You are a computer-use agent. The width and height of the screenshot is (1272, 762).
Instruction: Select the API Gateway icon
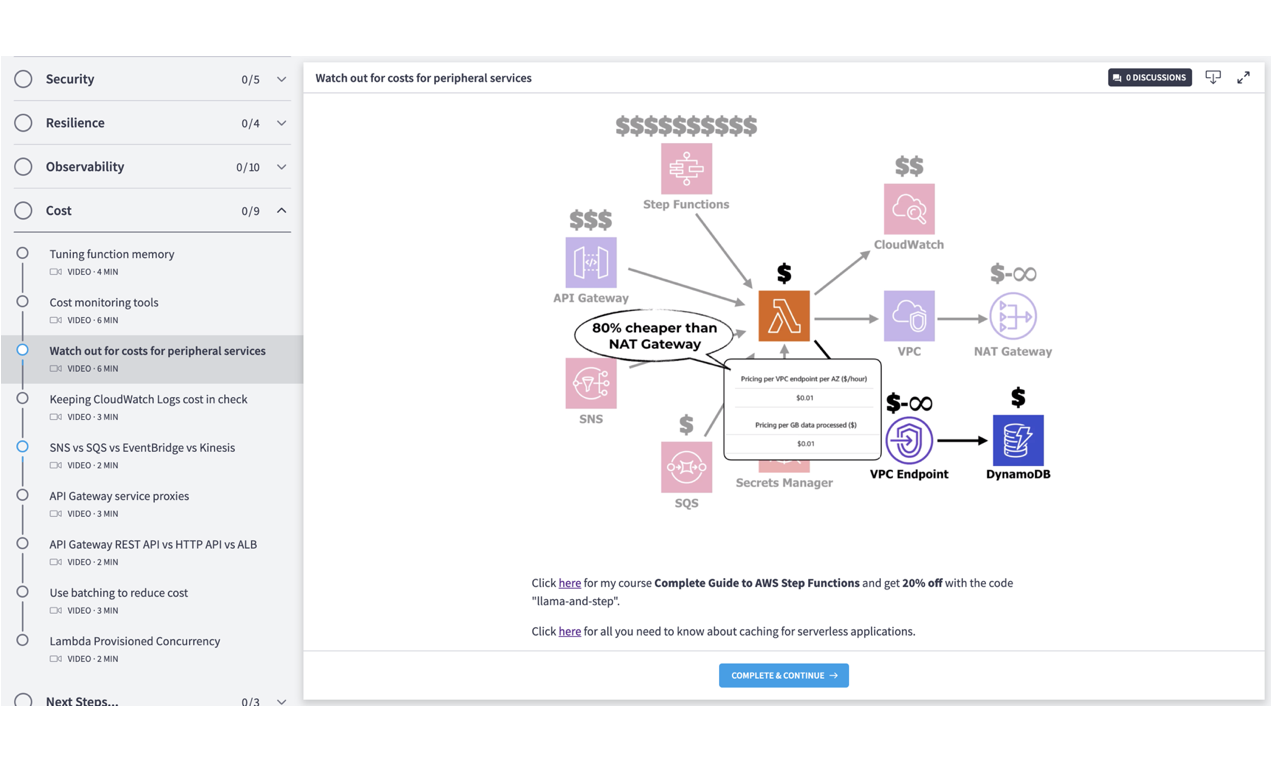pyautogui.click(x=590, y=263)
